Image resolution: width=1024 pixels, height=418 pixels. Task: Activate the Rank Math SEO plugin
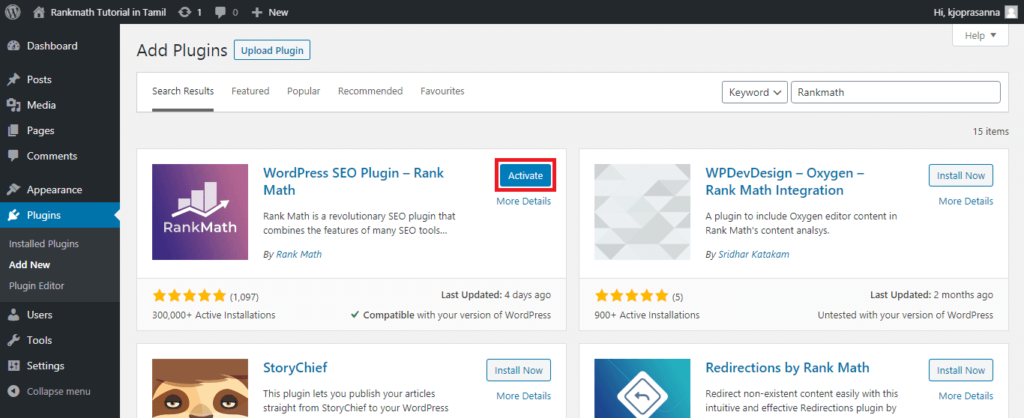pos(526,175)
